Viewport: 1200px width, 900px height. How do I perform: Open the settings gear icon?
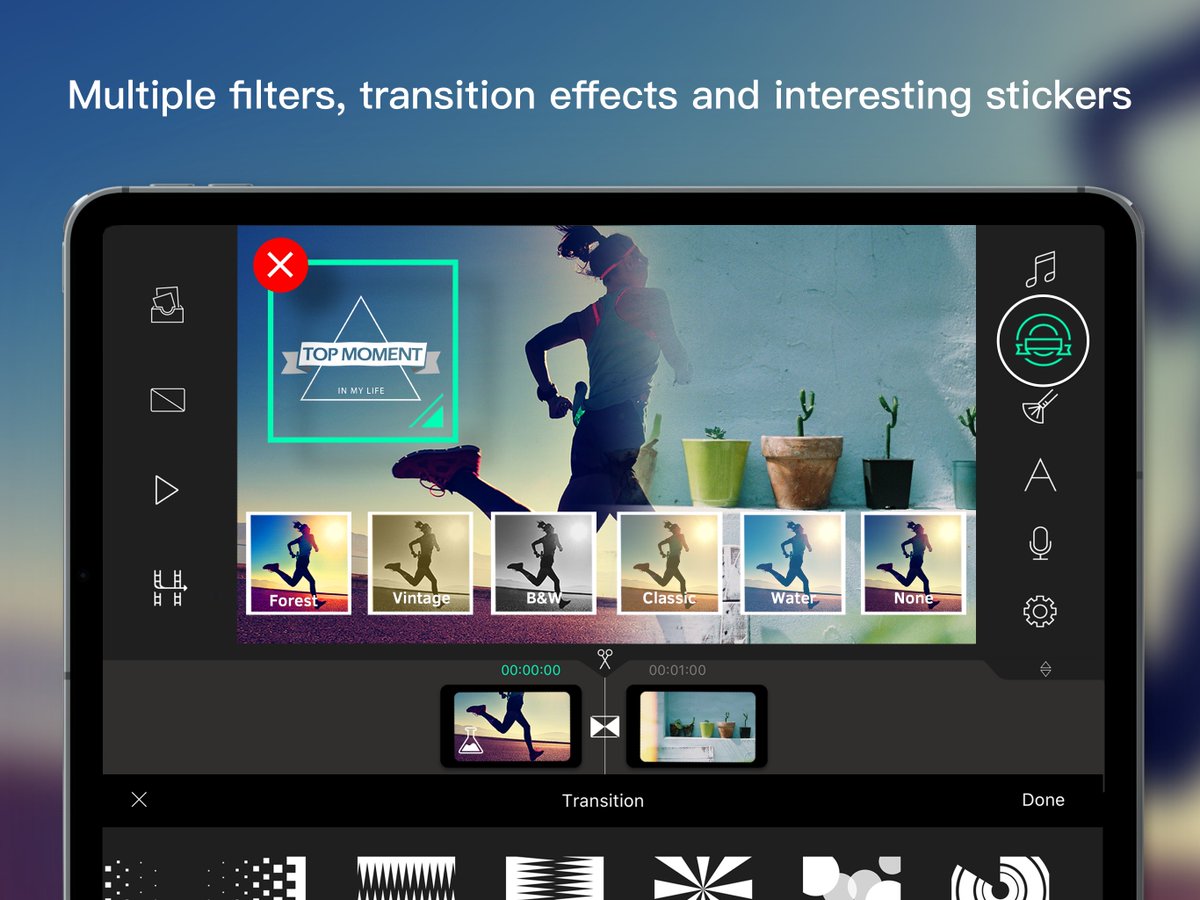1040,610
